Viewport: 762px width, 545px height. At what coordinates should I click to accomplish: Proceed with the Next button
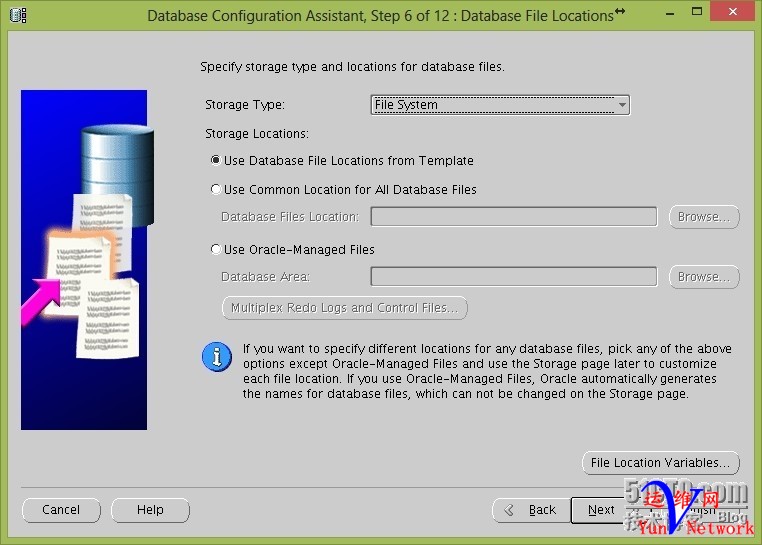tap(600, 510)
